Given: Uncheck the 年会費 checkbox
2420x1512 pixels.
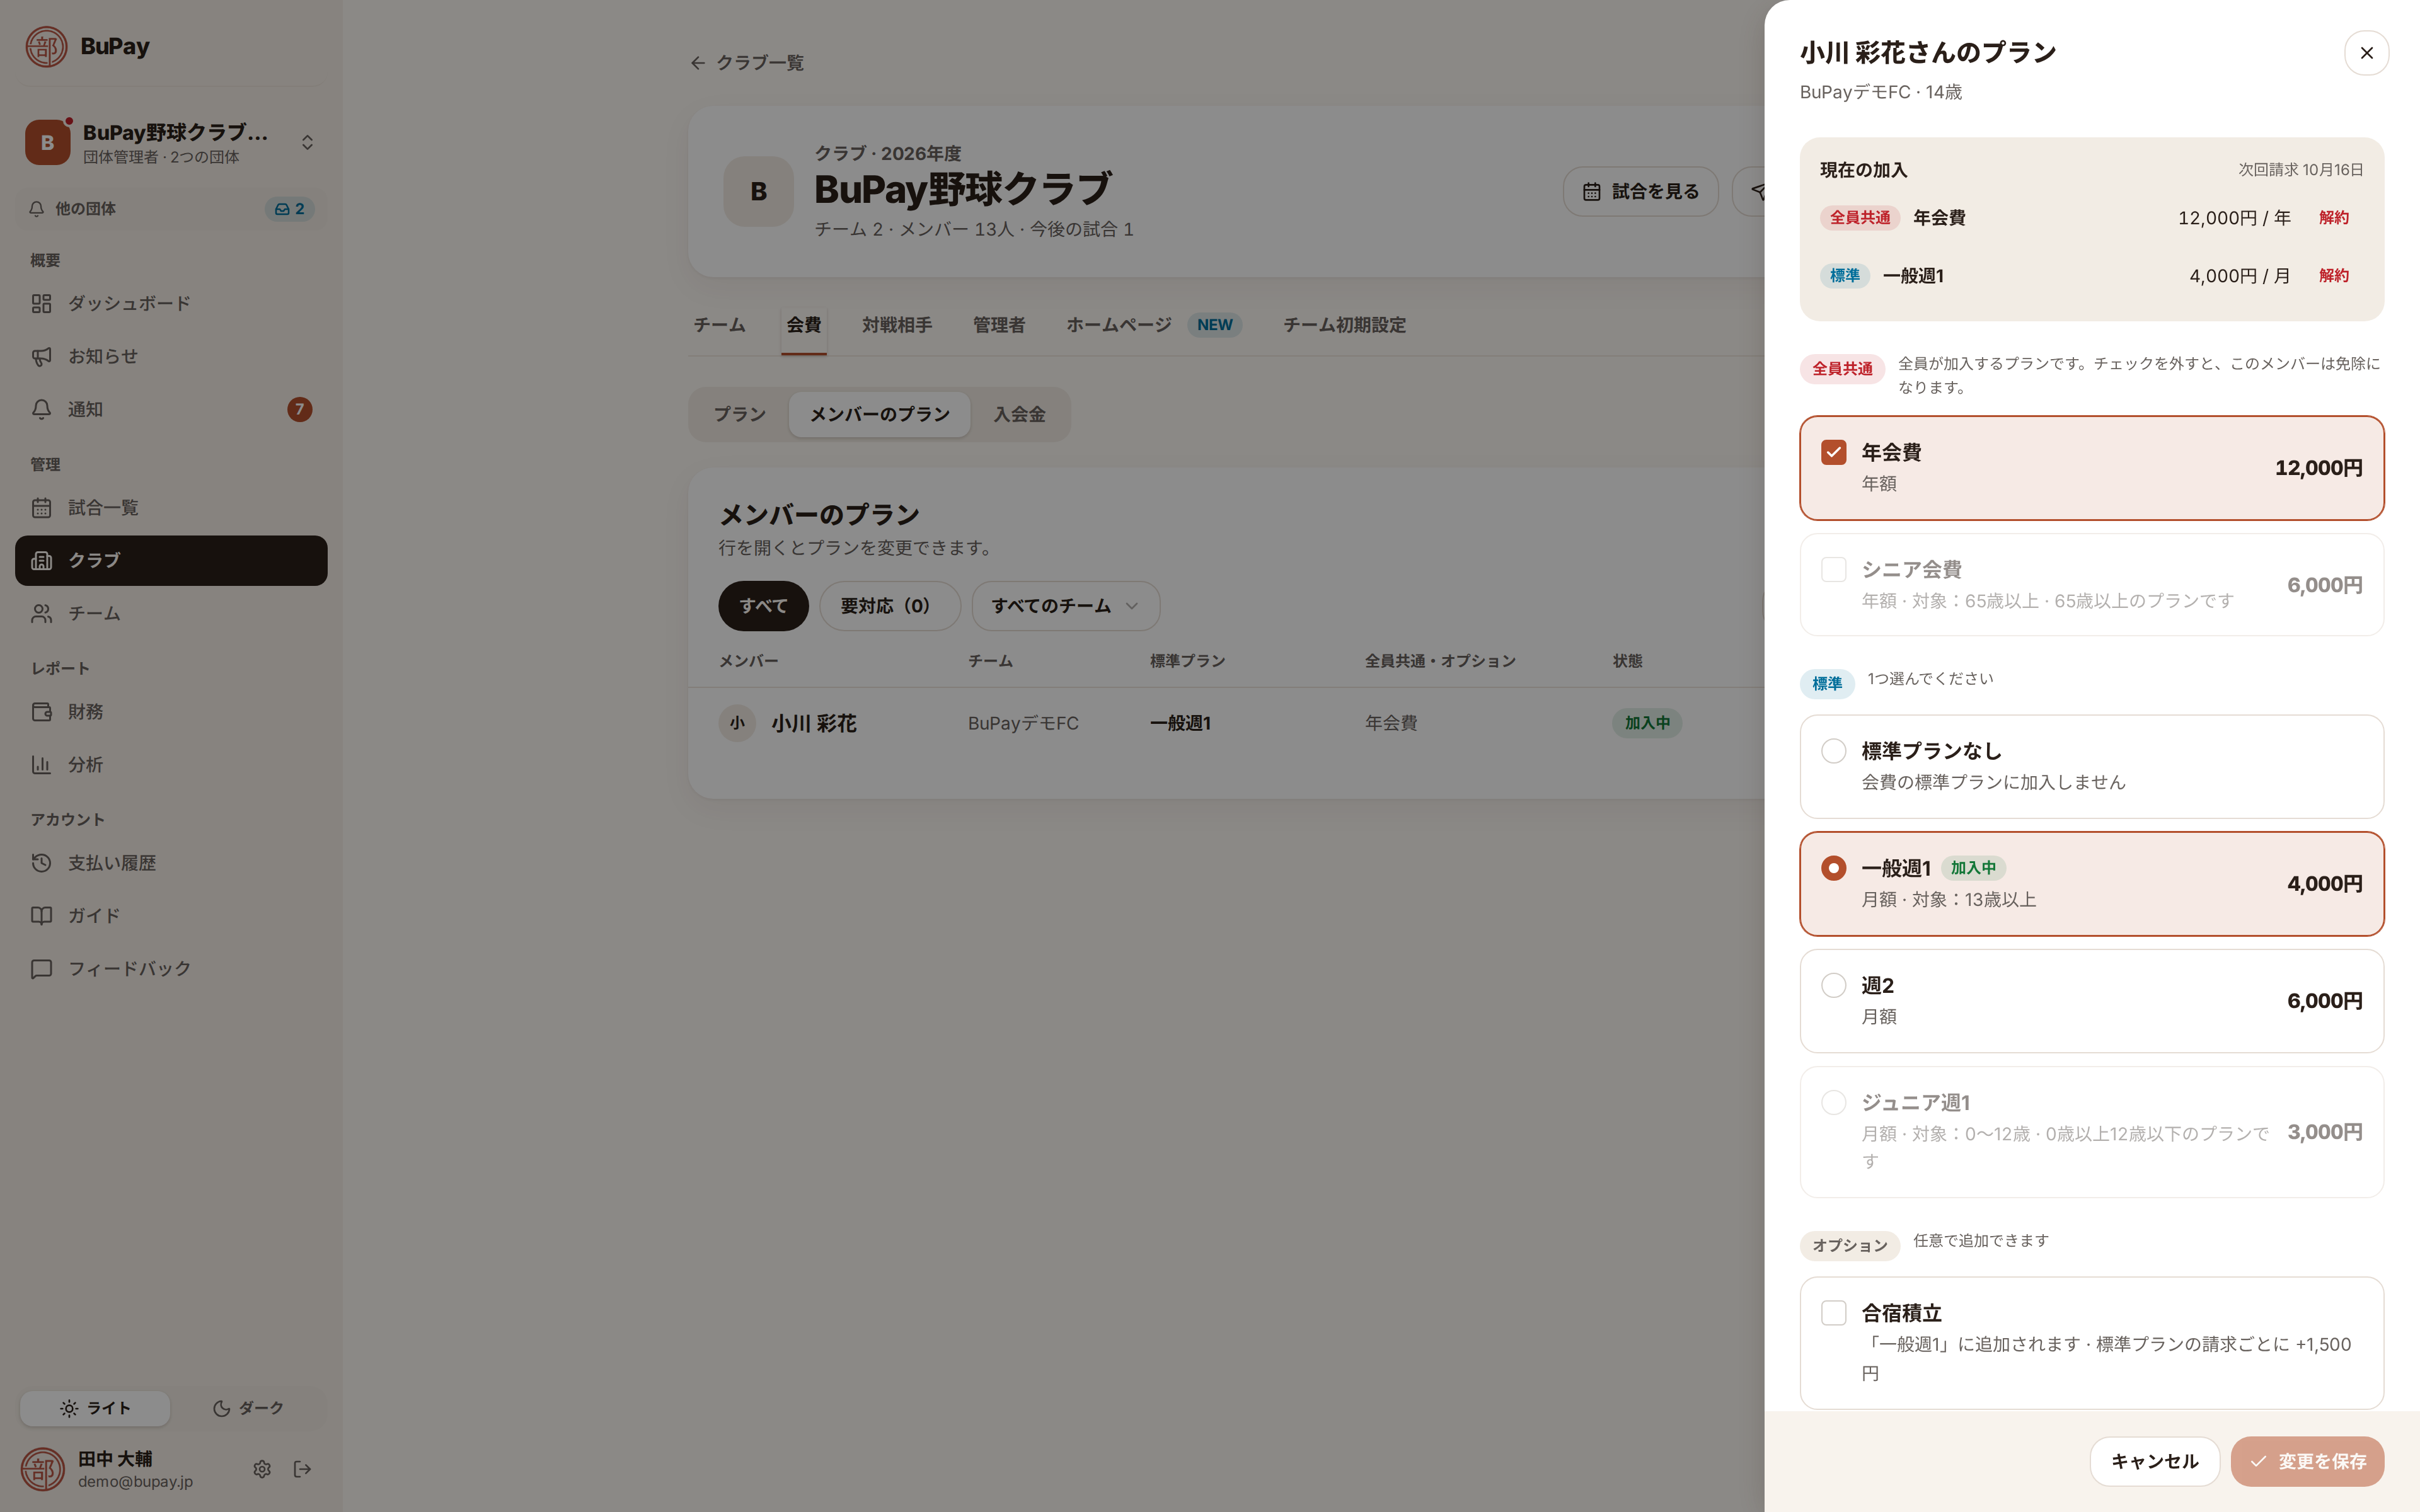Looking at the screenshot, I should 1833,452.
